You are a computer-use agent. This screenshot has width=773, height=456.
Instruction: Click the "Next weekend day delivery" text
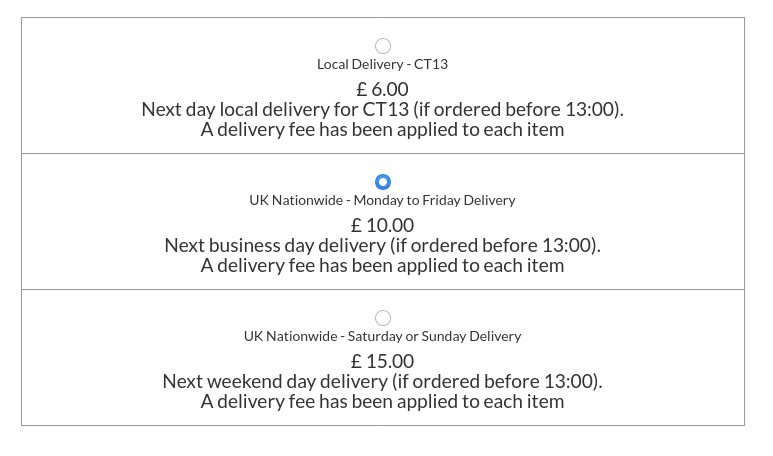click(274, 381)
